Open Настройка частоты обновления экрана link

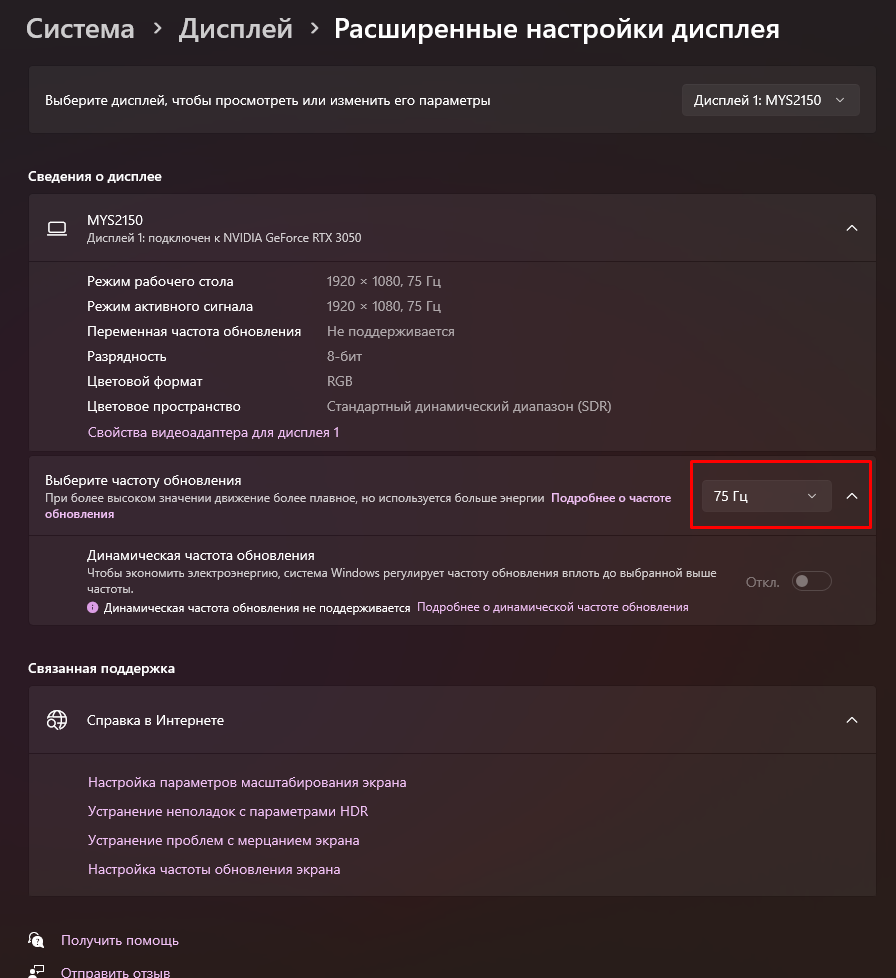(214, 869)
